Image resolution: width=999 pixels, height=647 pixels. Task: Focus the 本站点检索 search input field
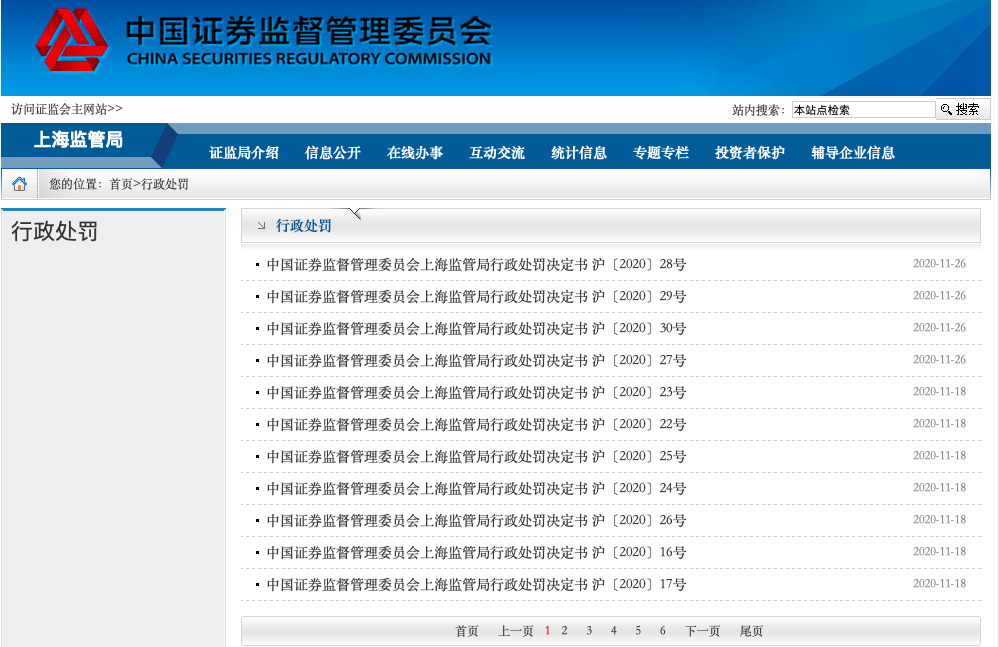863,110
